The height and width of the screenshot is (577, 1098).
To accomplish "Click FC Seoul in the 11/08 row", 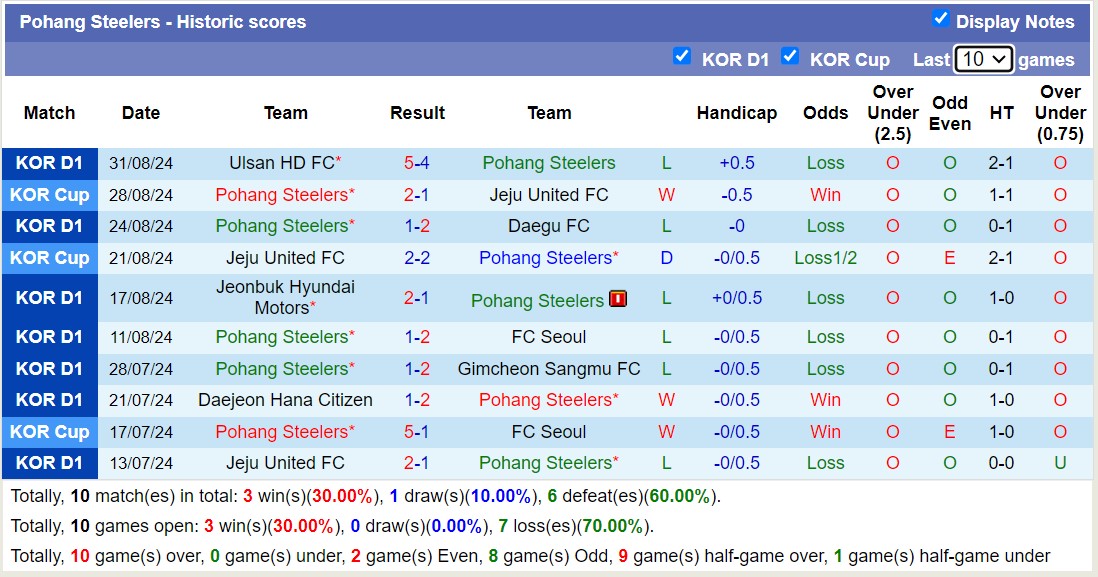I will click(x=548, y=337).
